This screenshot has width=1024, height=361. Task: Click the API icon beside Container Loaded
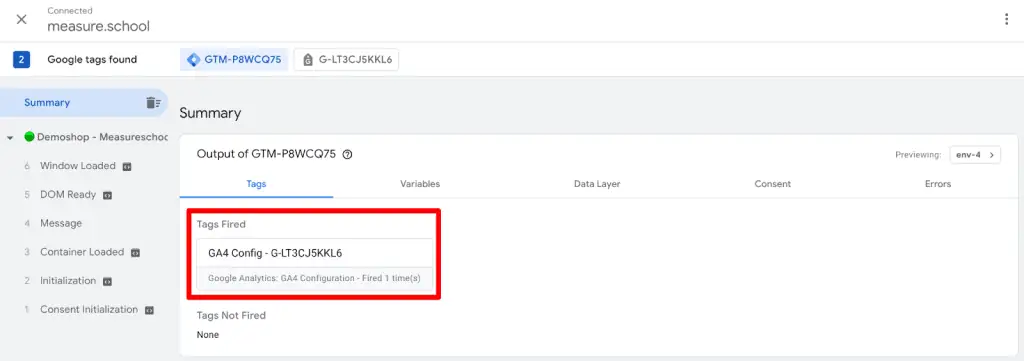pyautogui.click(x=135, y=253)
